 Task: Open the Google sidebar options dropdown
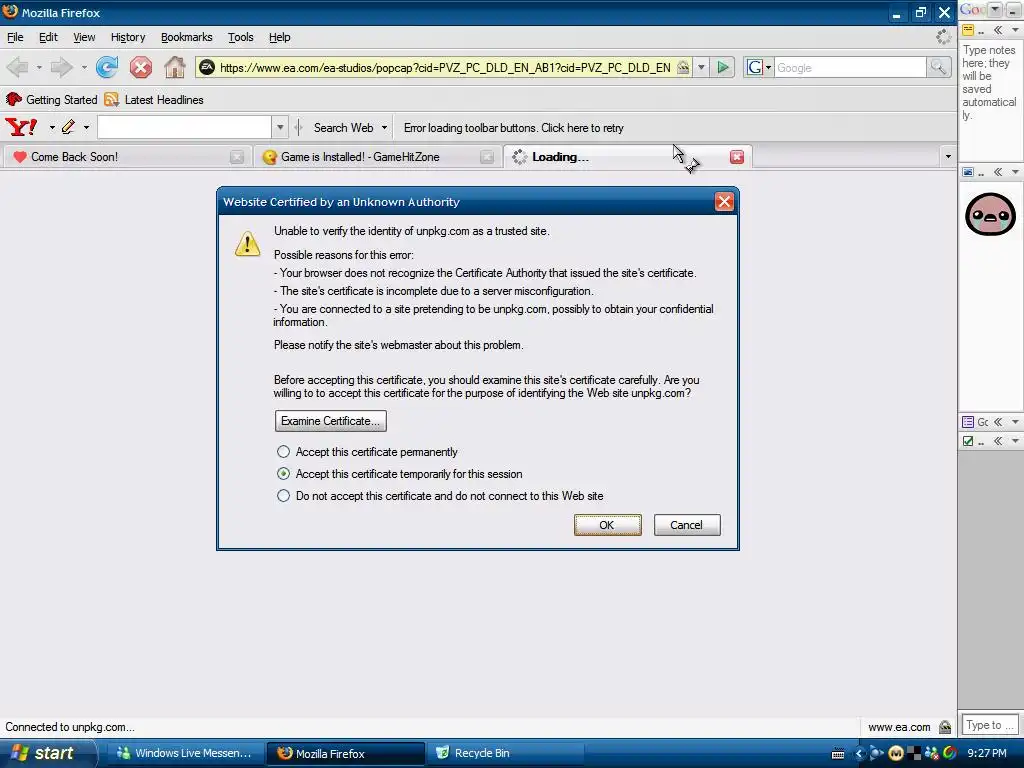point(995,9)
